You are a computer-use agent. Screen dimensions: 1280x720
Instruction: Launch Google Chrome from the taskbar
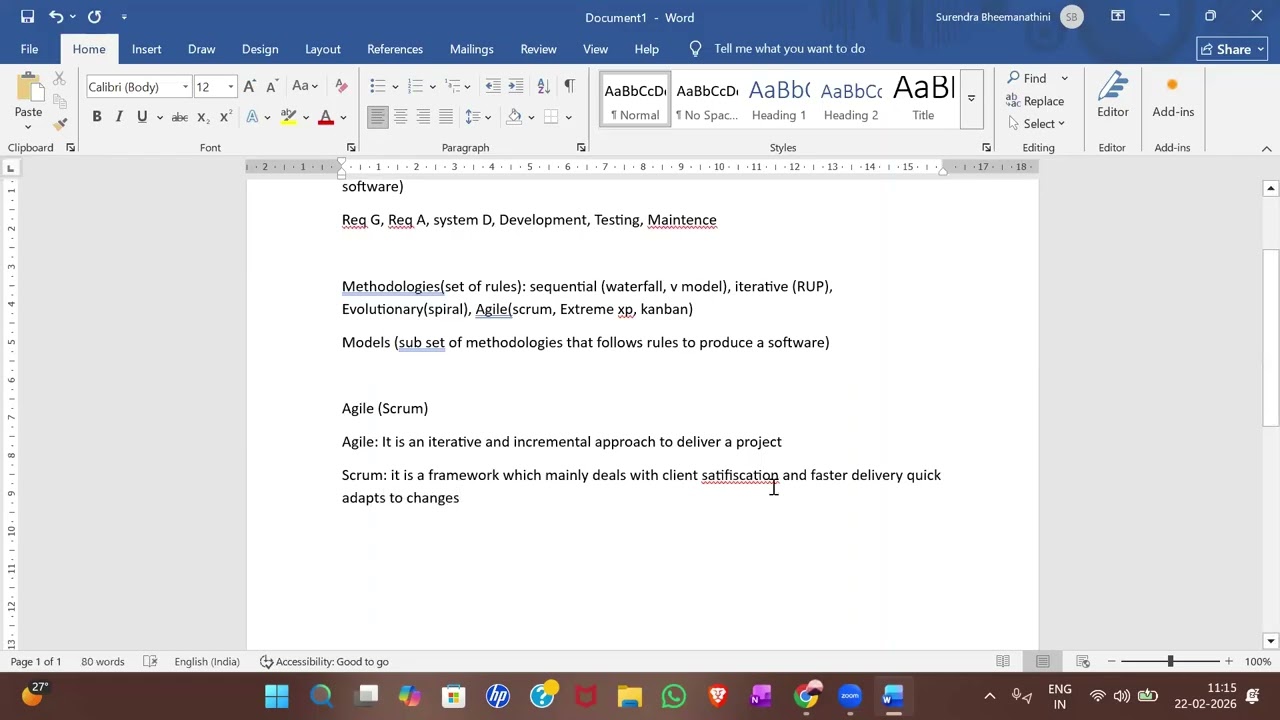[806, 696]
